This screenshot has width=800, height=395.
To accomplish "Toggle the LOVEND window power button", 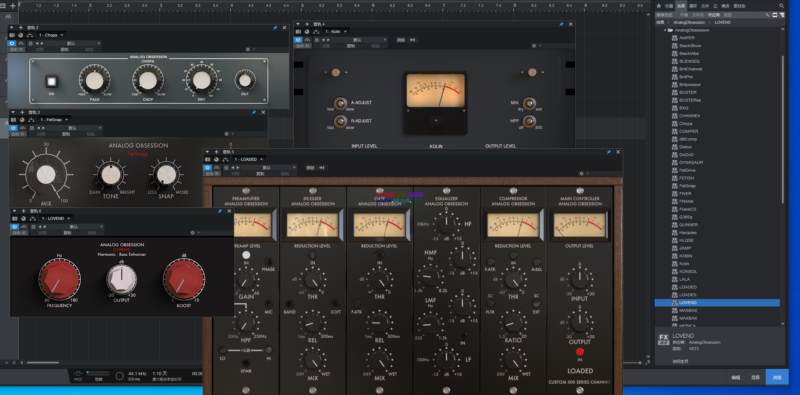I will [x=15, y=227].
